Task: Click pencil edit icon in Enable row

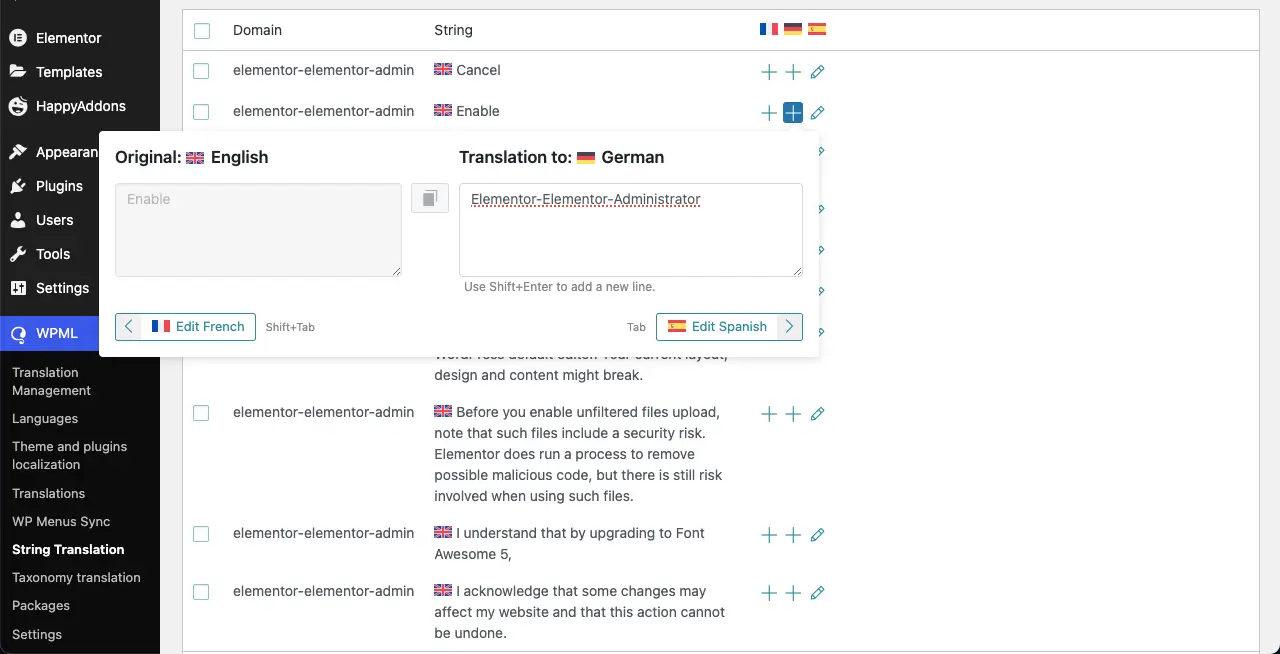Action: pos(817,113)
